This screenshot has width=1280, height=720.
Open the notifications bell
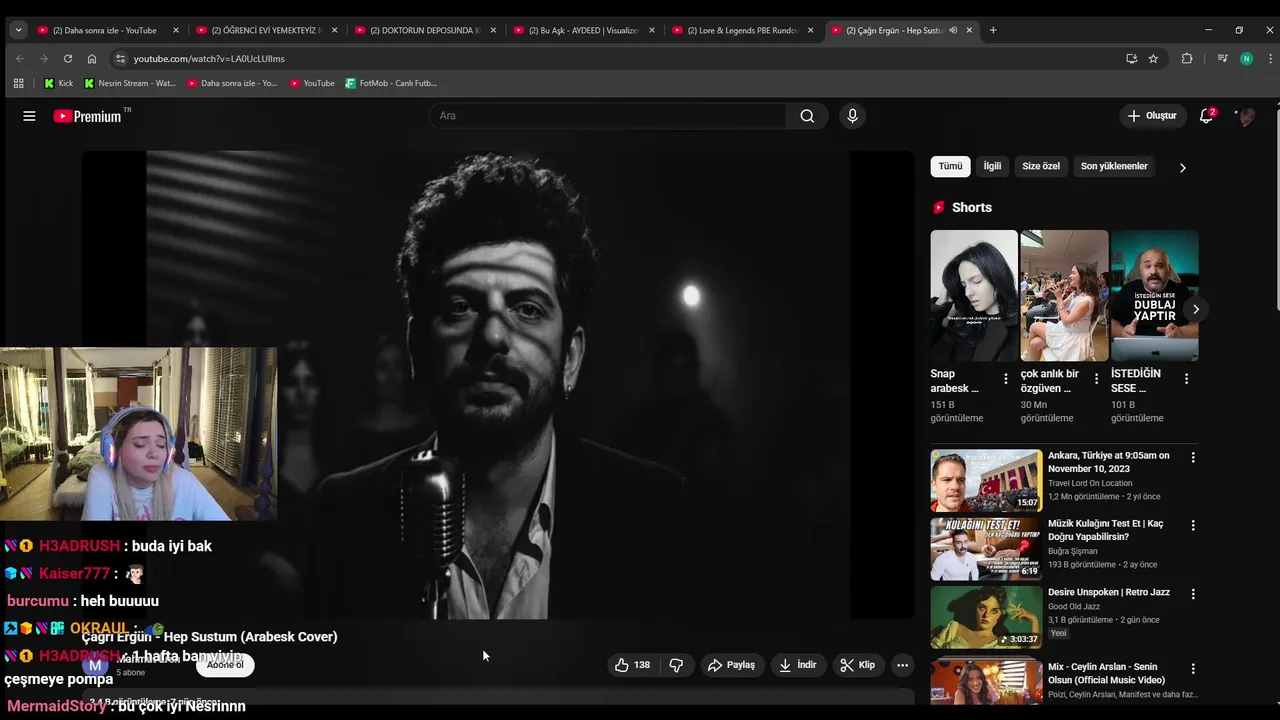[1207, 116]
